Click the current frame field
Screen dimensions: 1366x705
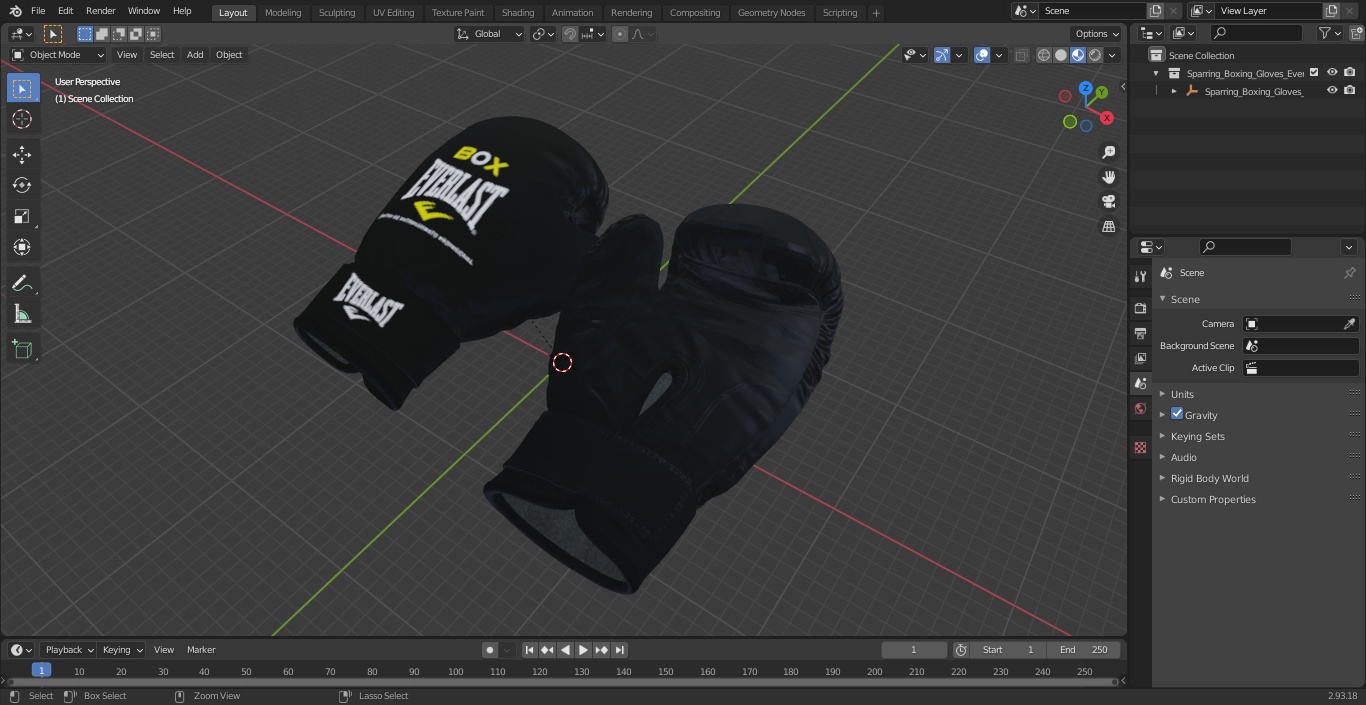pos(914,650)
